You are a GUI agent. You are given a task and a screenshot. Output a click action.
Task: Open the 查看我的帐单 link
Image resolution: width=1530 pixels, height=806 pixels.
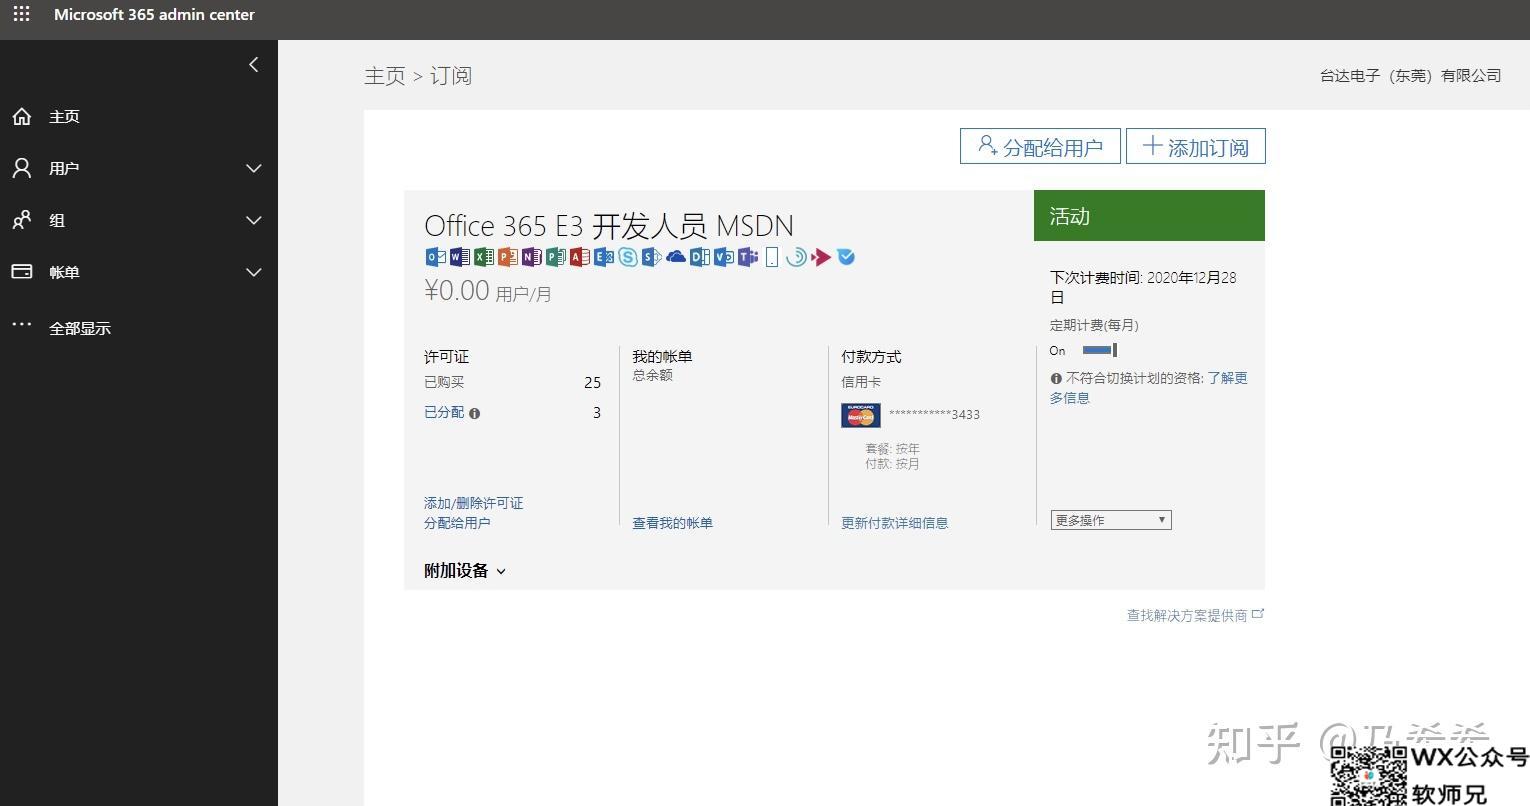click(x=672, y=523)
